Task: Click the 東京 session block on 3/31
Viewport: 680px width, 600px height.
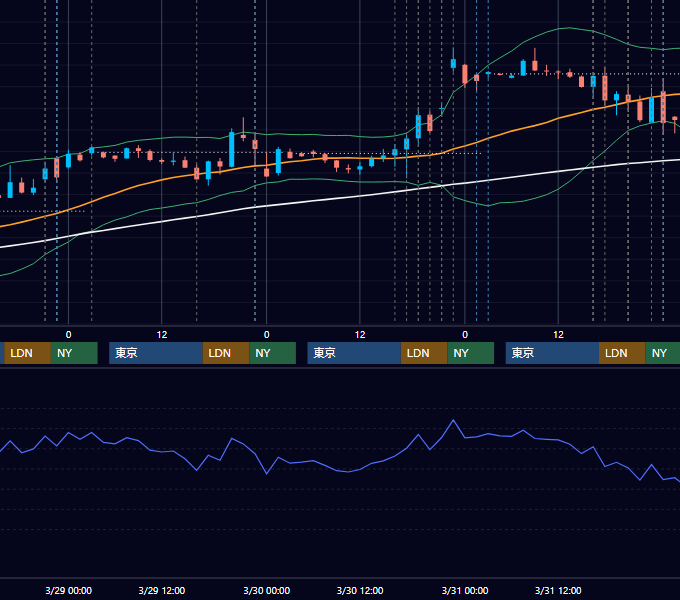Action: [552, 353]
